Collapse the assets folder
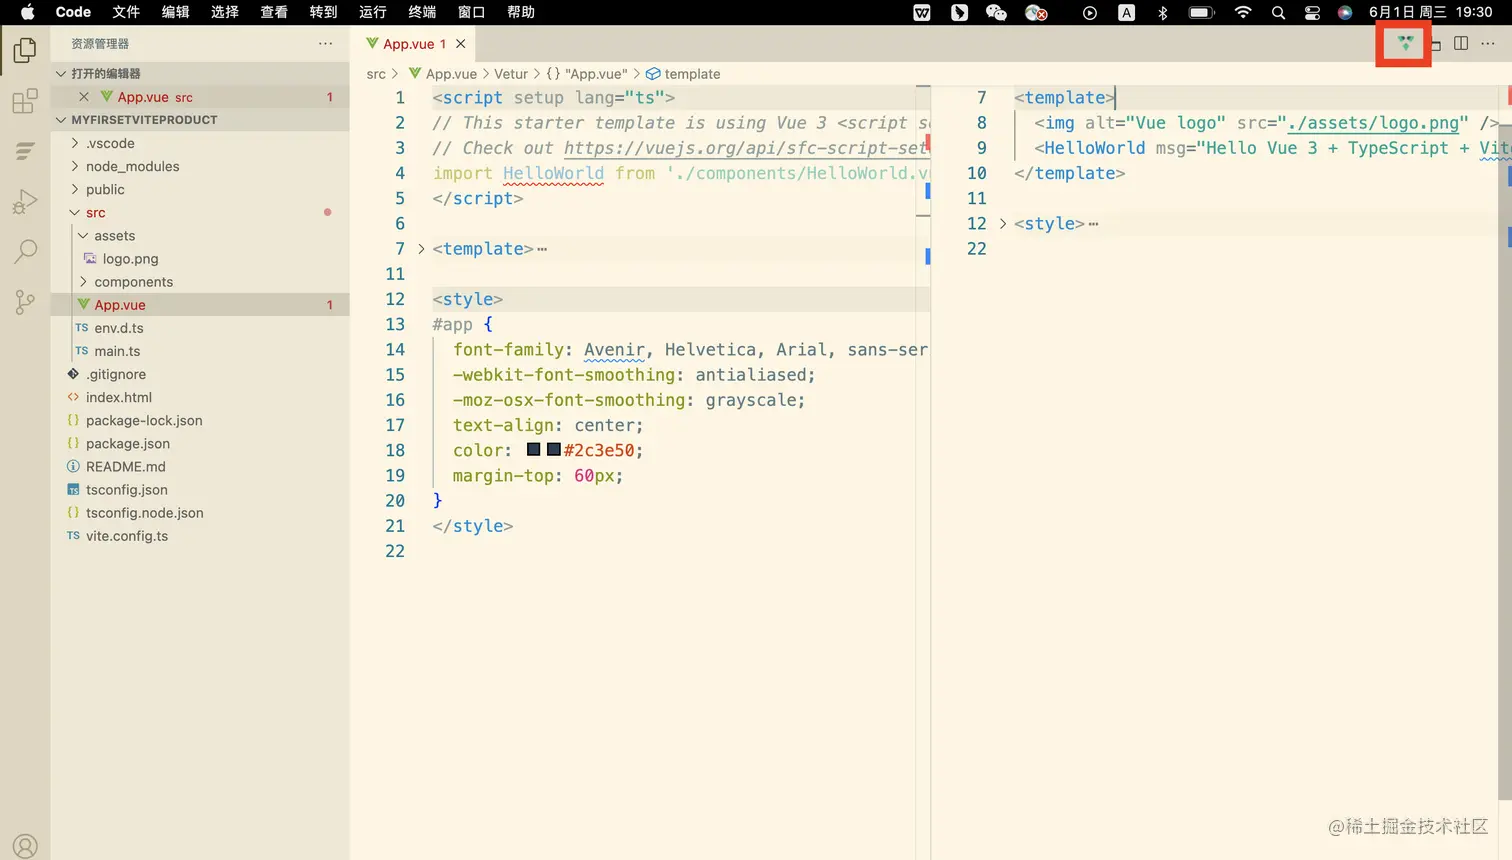The image size is (1512, 860). [x=83, y=235]
